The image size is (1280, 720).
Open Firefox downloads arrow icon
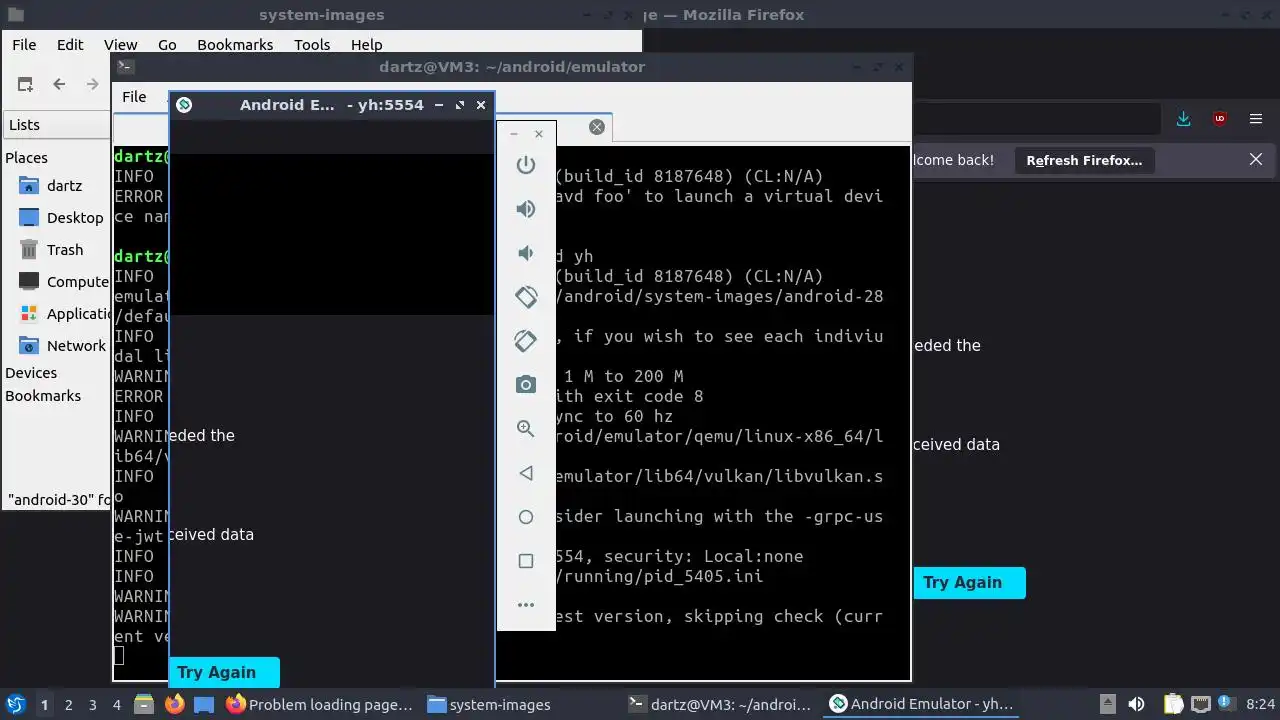click(x=1184, y=119)
